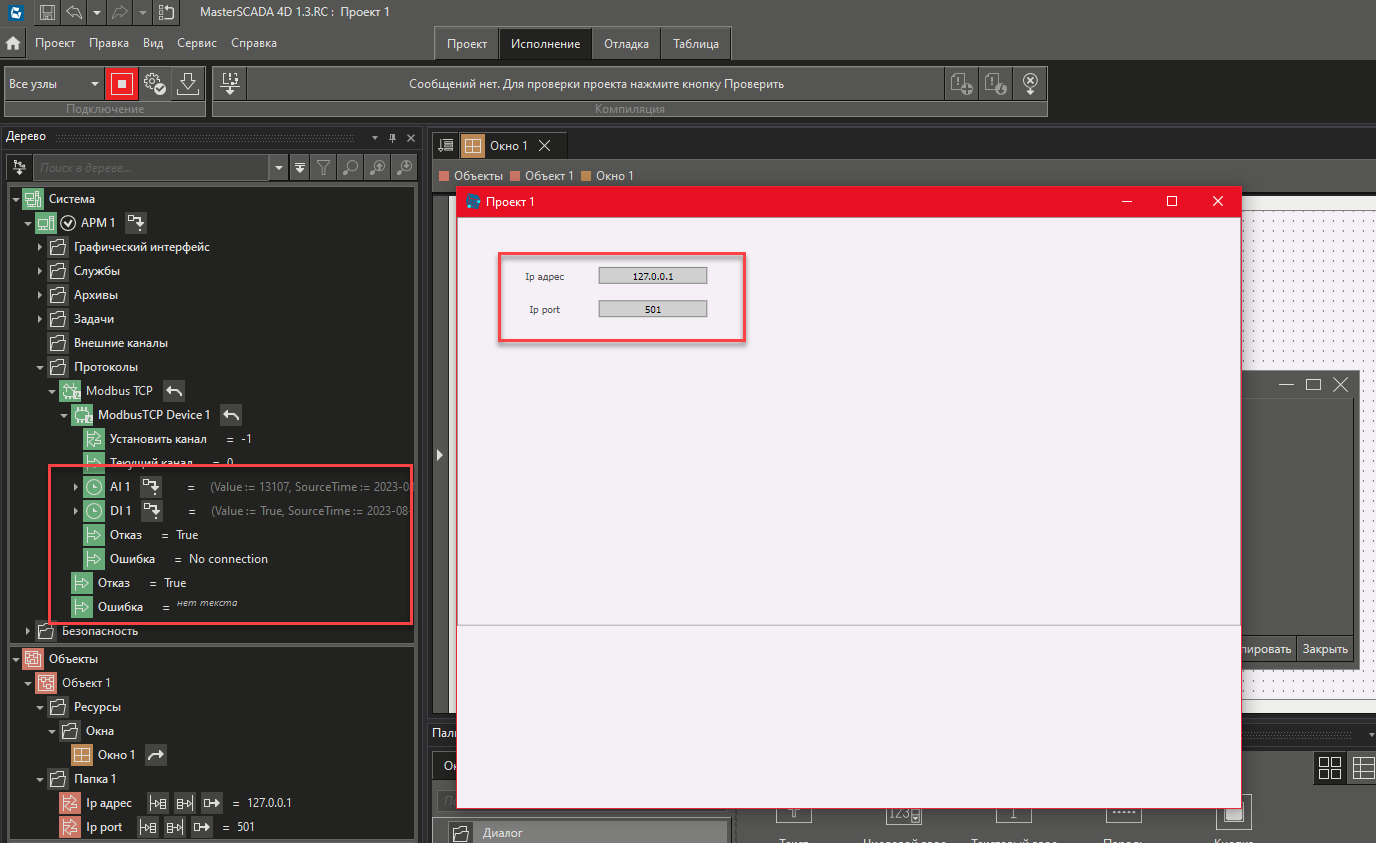Image resolution: width=1376 pixels, height=843 pixels.
Task: Click the red stop connection button
Action: (121, 83)
